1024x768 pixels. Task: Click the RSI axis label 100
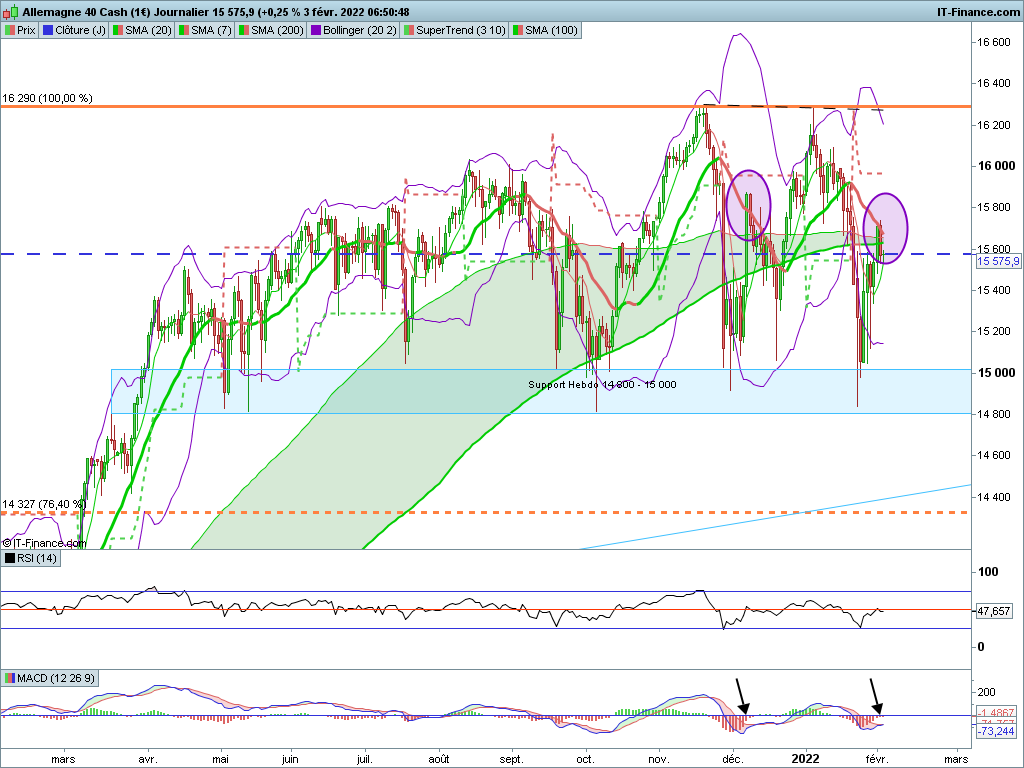coord(989,572)
